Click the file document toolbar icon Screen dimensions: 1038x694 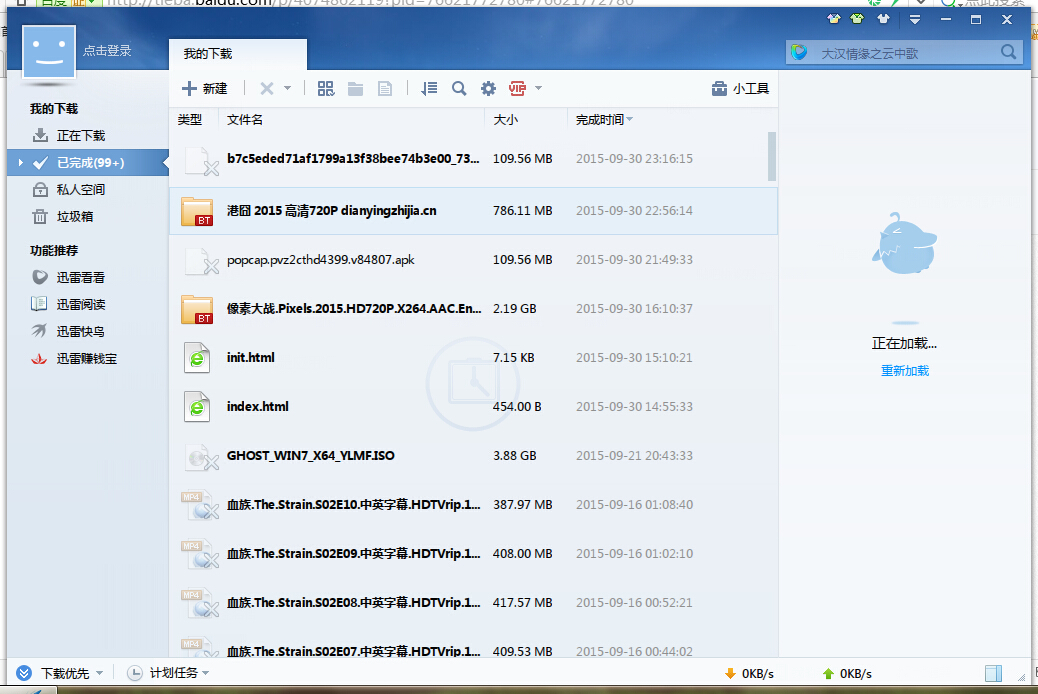pos(385,88)
